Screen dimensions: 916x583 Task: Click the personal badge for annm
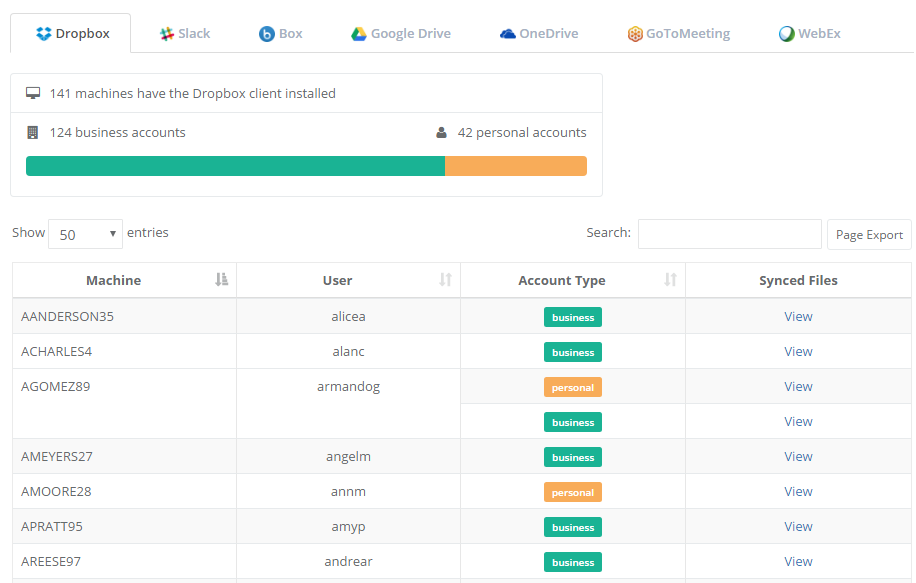coord(572,492)
